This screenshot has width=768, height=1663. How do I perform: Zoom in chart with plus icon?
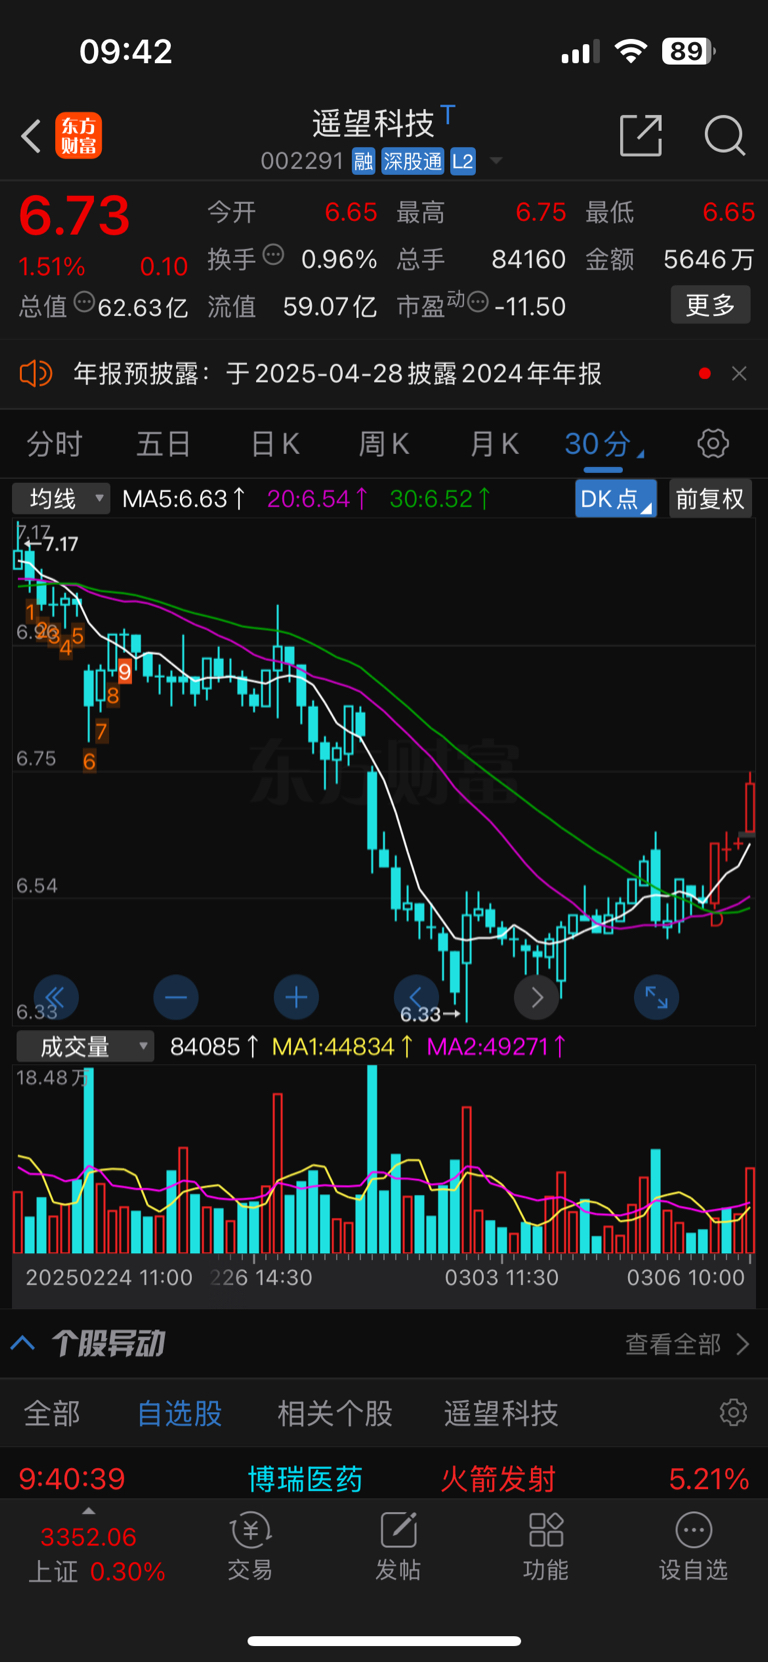click(x=296, y=997)
